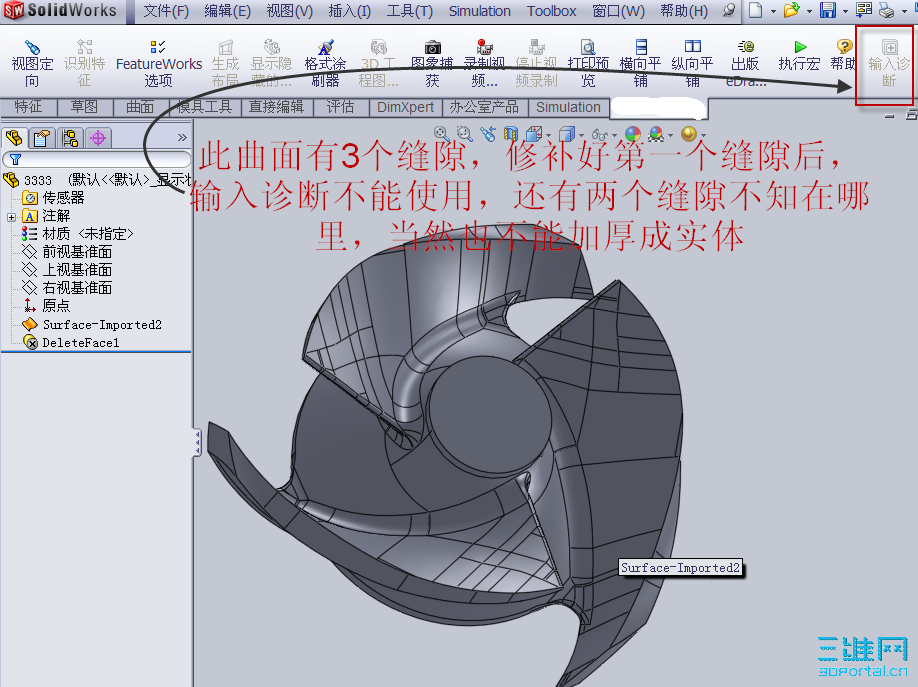Click the Zoom to Fit magnifier icon
Viewport: 918px width, 687px height.
coord(441,134)
